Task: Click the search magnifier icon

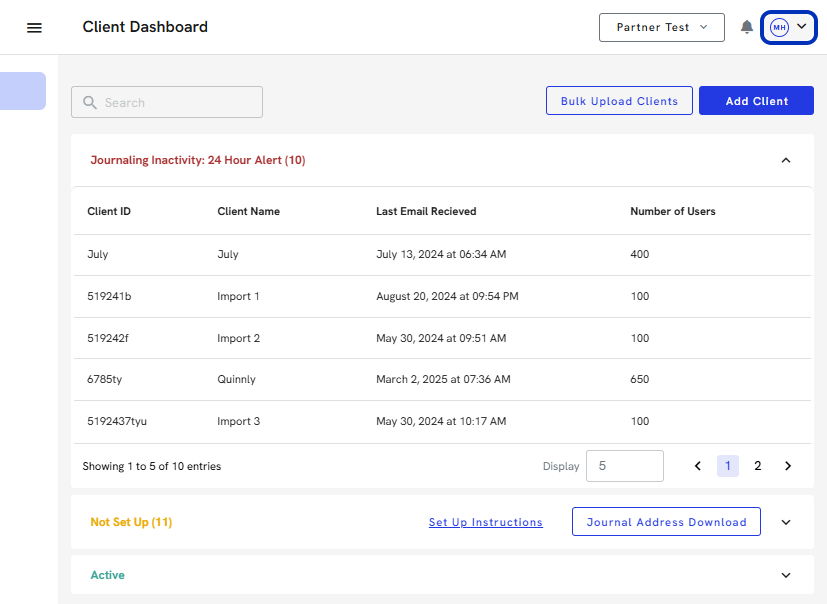Action: 90,103
